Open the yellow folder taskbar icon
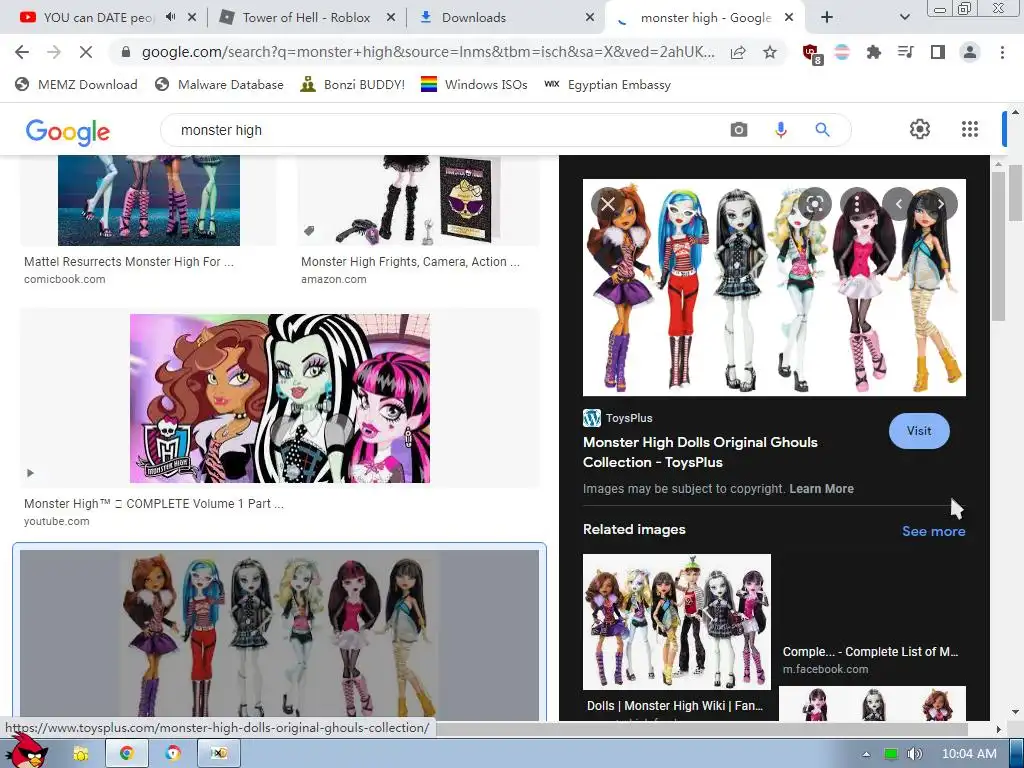This screenshot has height=768, width=1024. coord(81,754)
